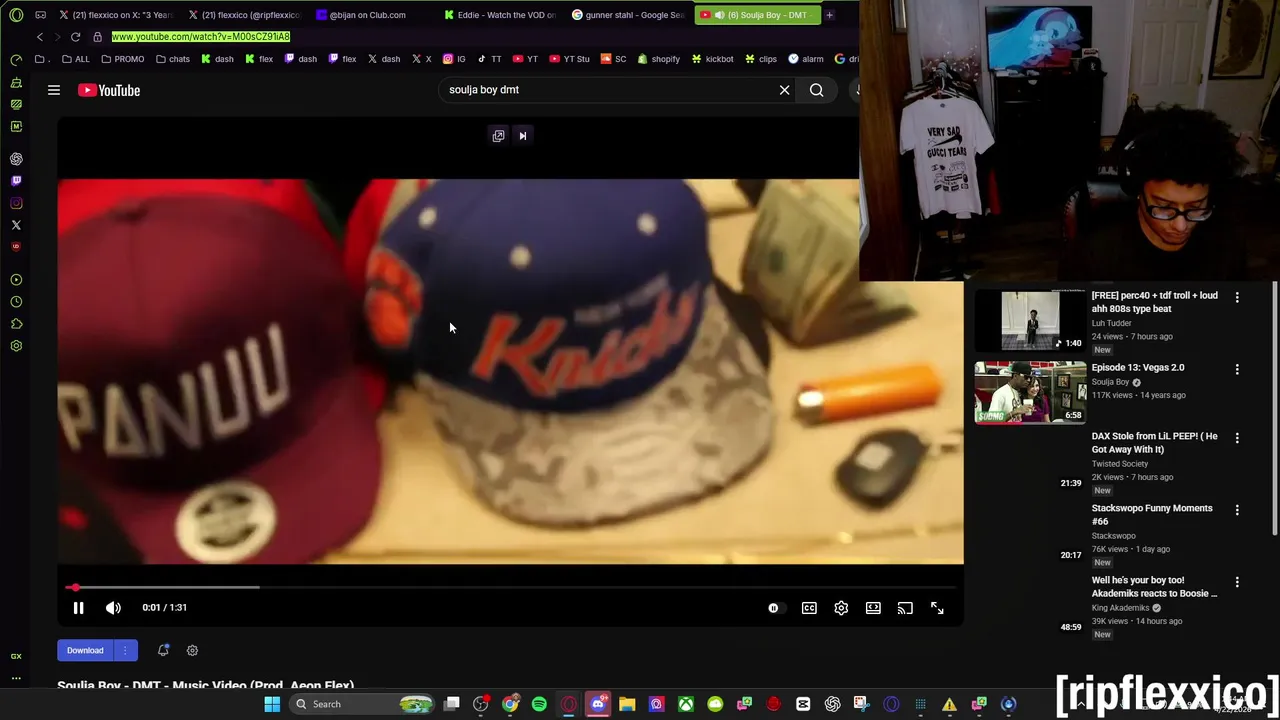Open File Explorer from the taskbar

click(x=627, y=704)
